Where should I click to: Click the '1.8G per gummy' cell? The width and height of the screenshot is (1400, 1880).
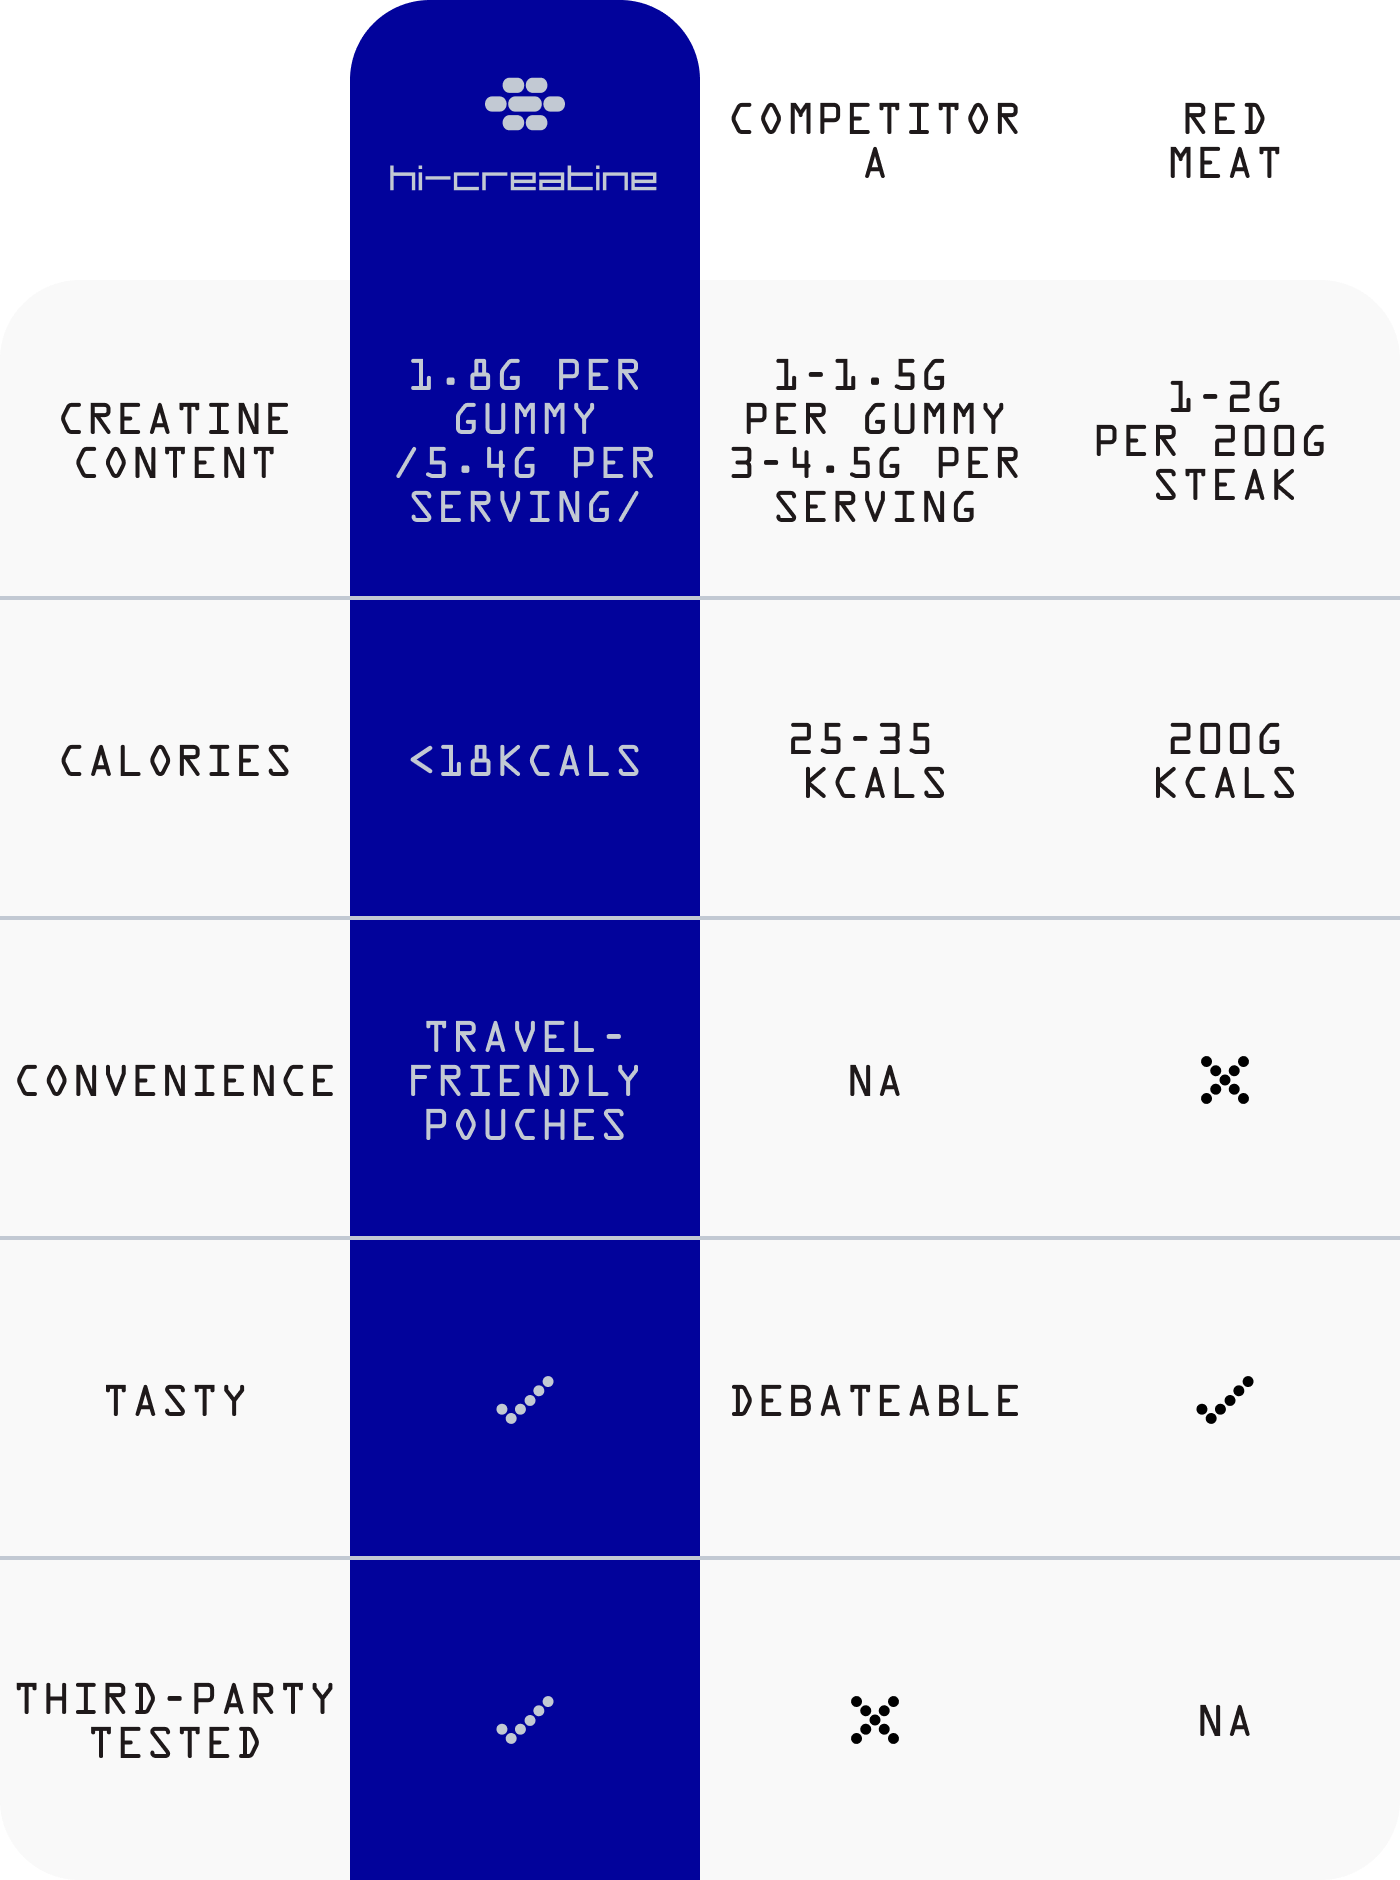[x=525, y=441]
